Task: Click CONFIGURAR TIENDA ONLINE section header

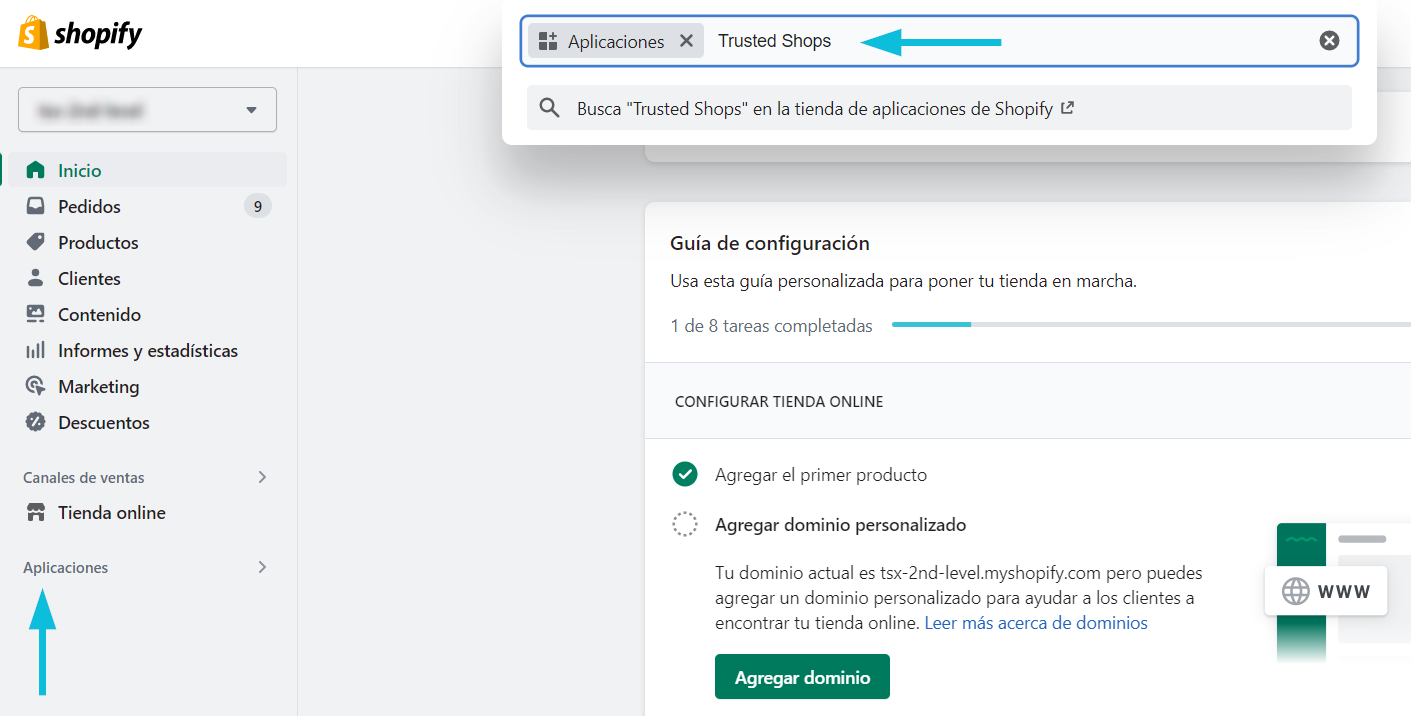Action: click(x=779, y=402)
